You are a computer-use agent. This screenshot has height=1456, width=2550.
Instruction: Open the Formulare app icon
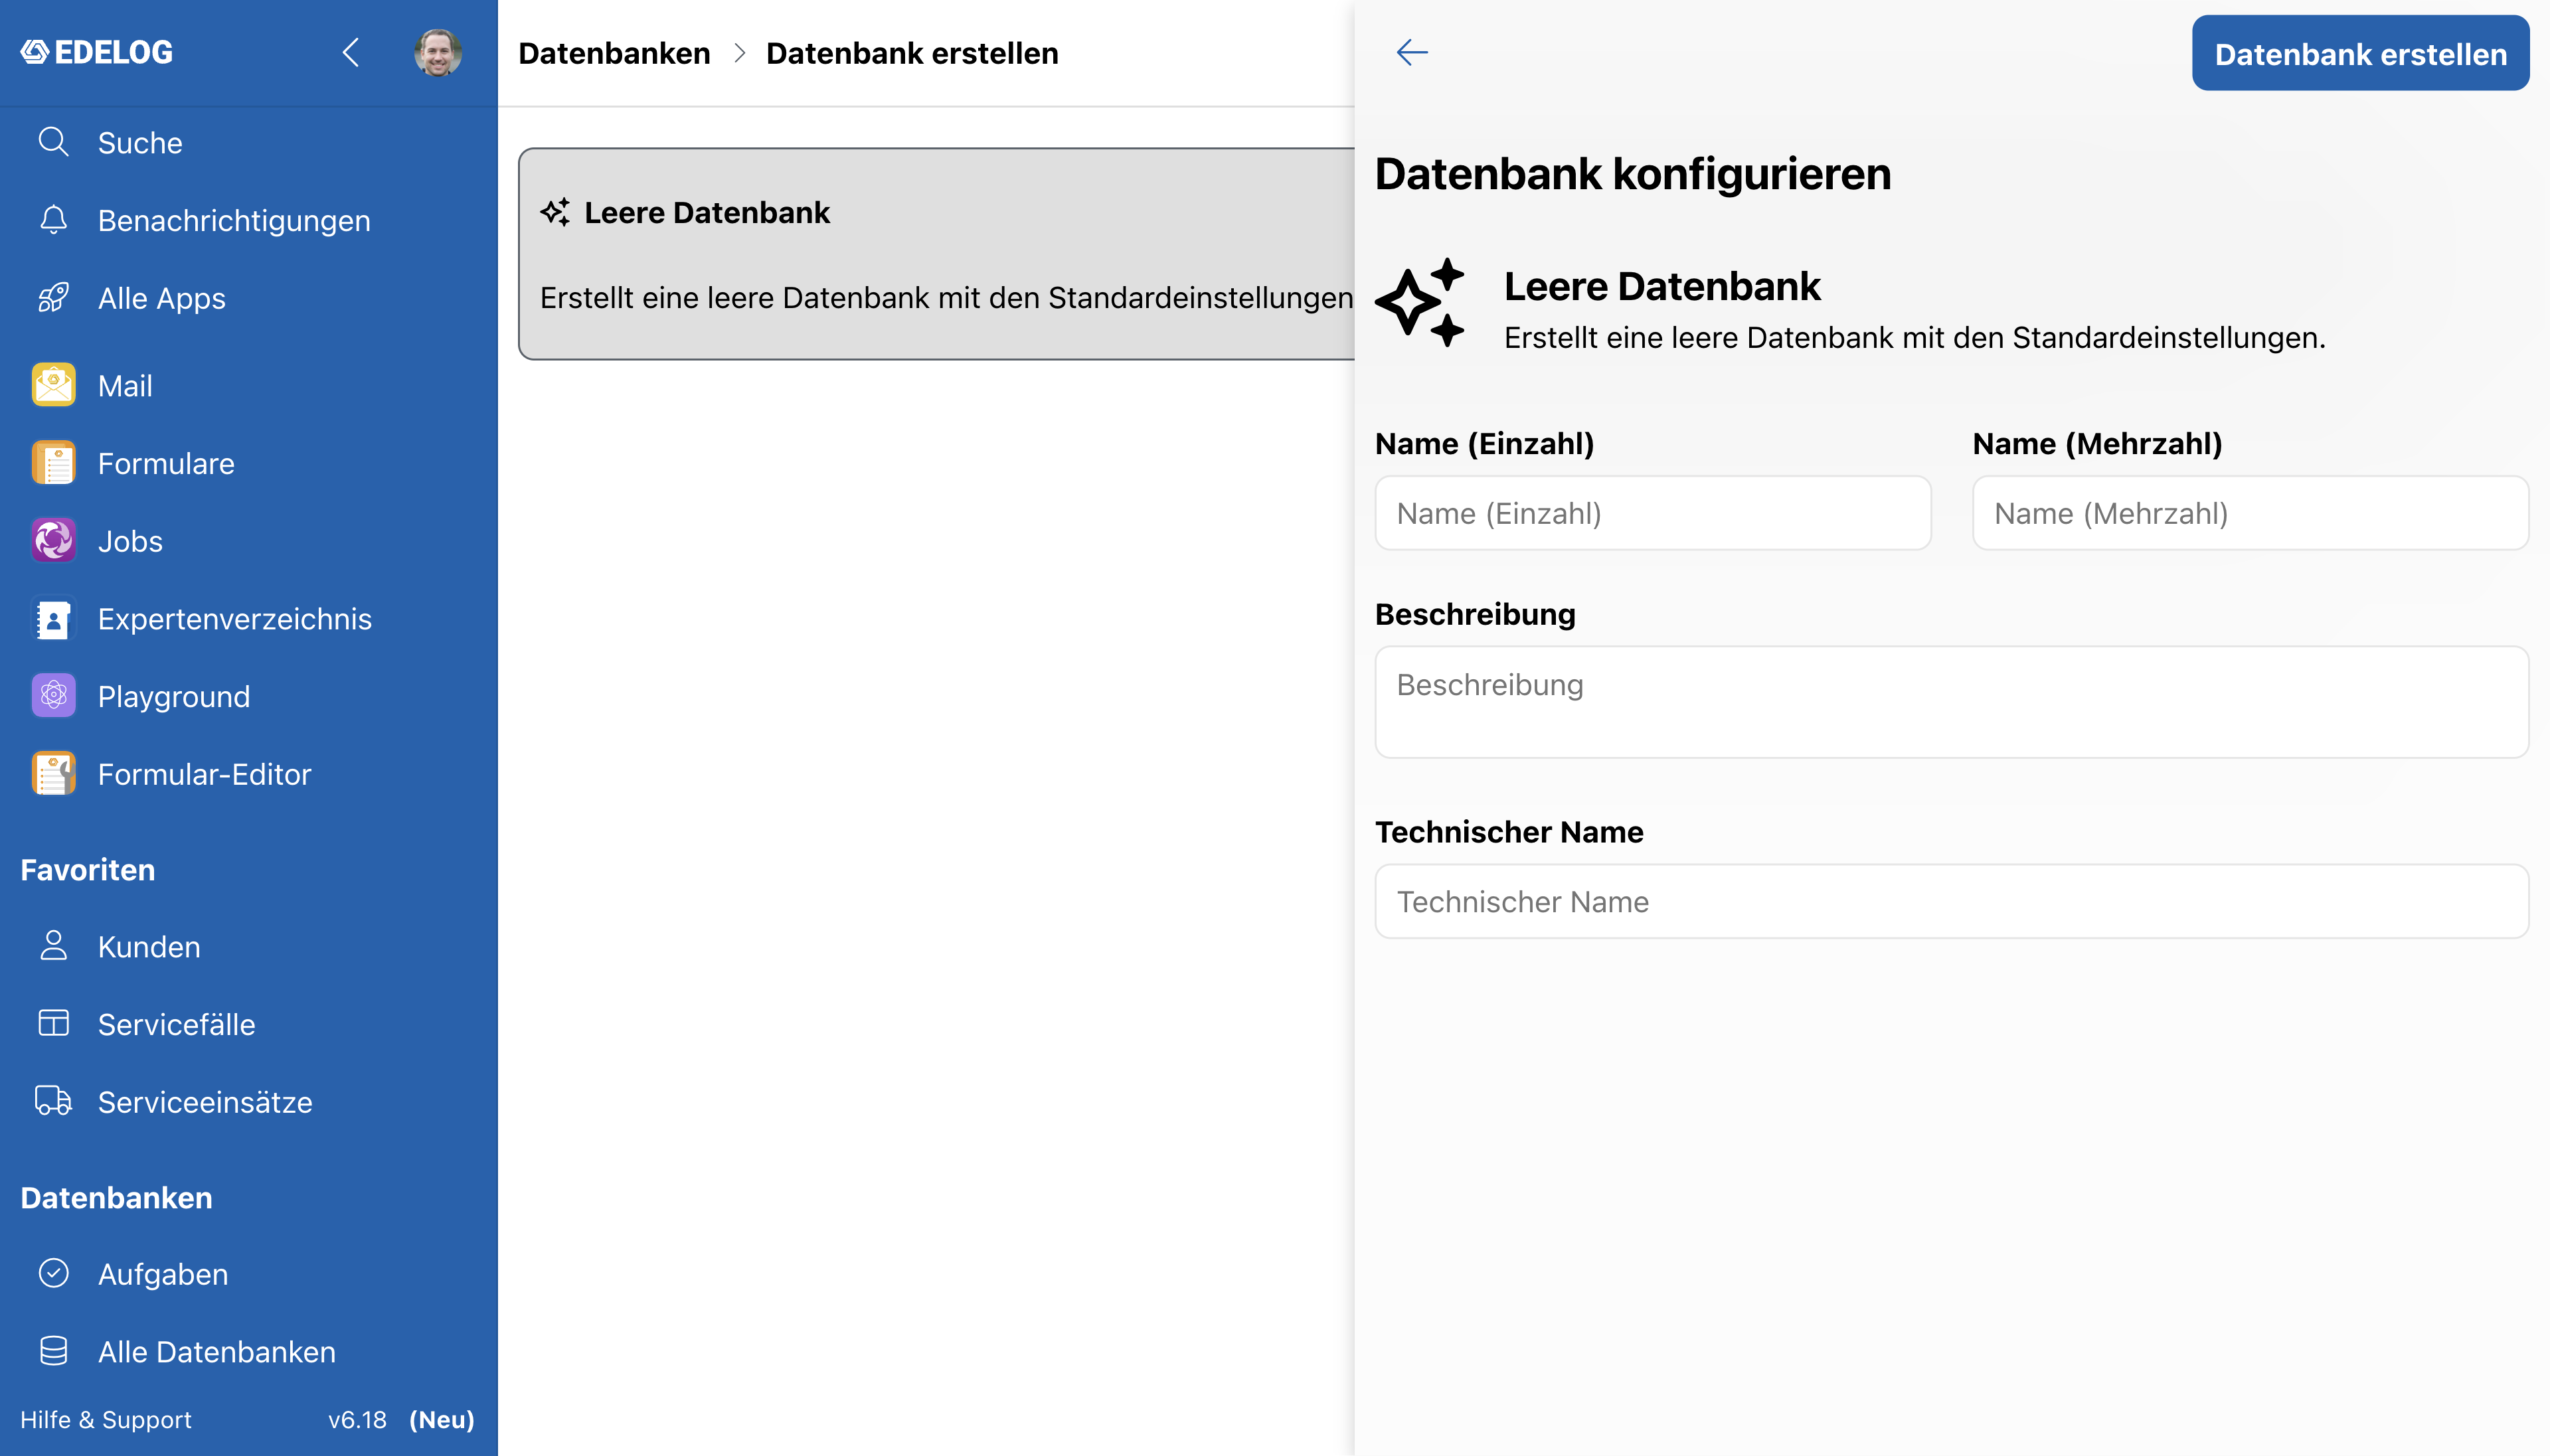53,463
